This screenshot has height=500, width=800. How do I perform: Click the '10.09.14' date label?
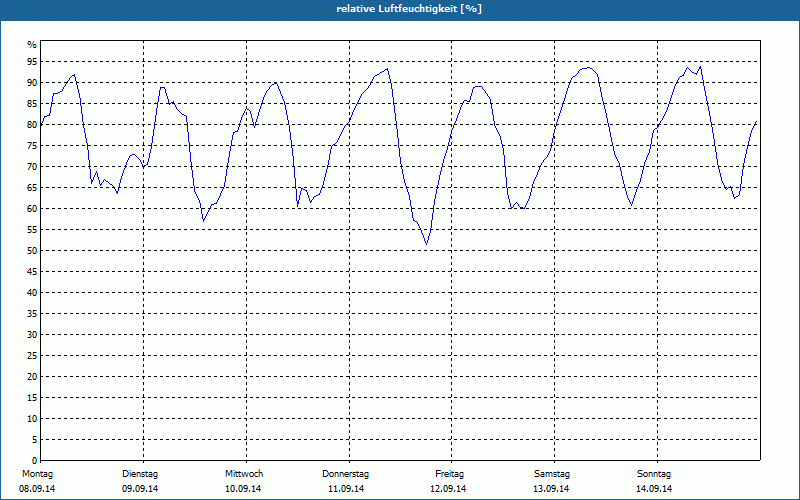coord(243,489)
